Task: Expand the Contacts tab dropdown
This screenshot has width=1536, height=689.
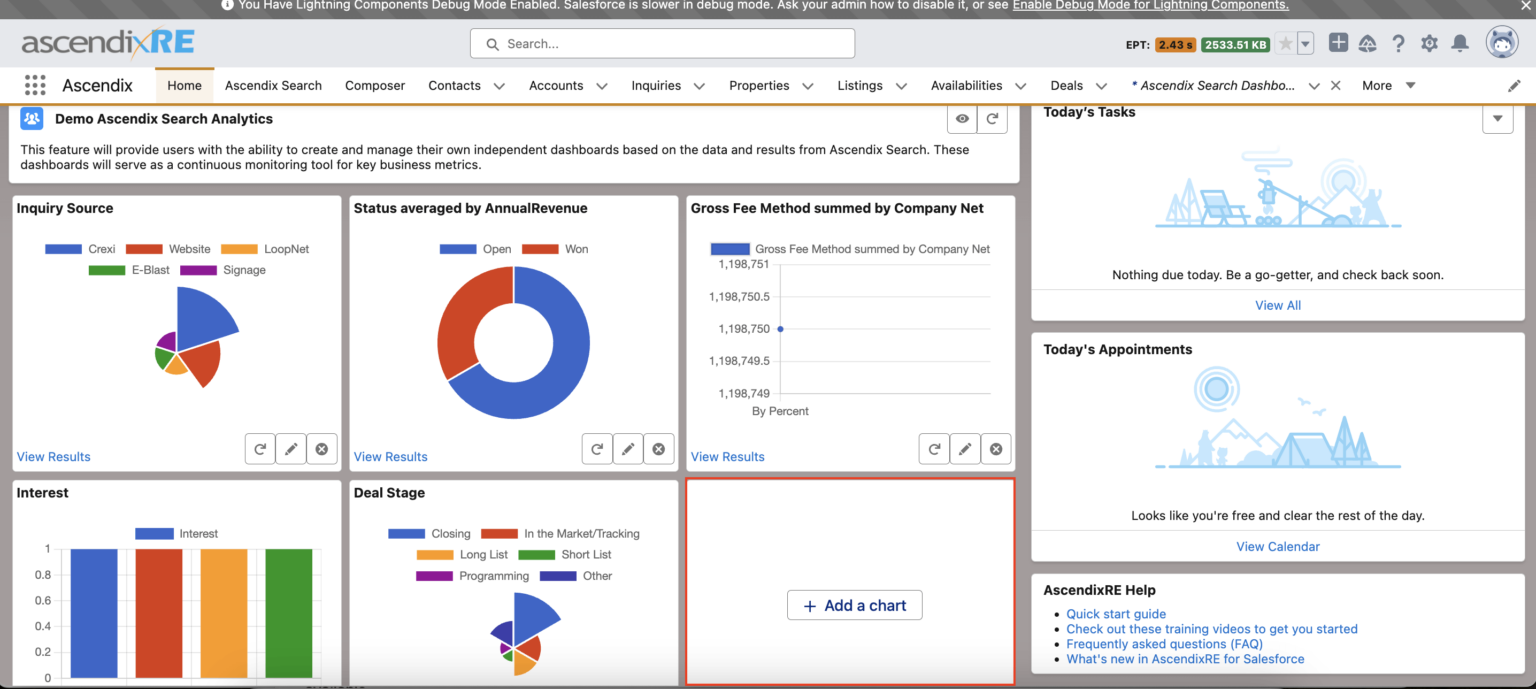Action: [499, 86]
